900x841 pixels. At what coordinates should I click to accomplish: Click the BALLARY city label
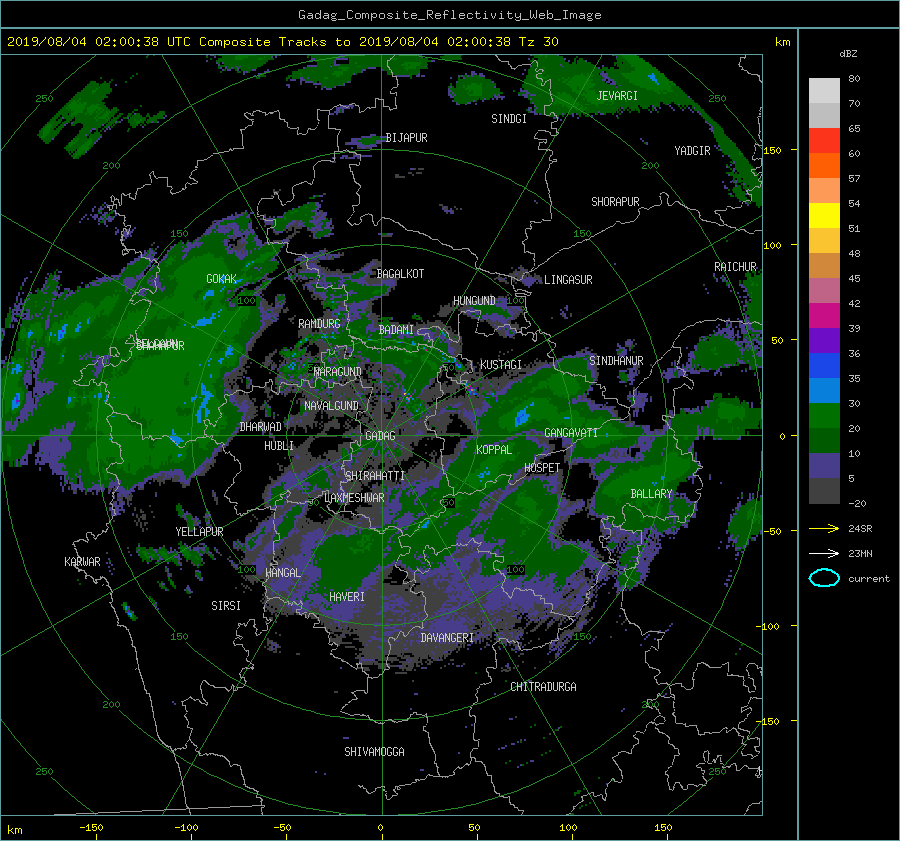tap(651, 494)
